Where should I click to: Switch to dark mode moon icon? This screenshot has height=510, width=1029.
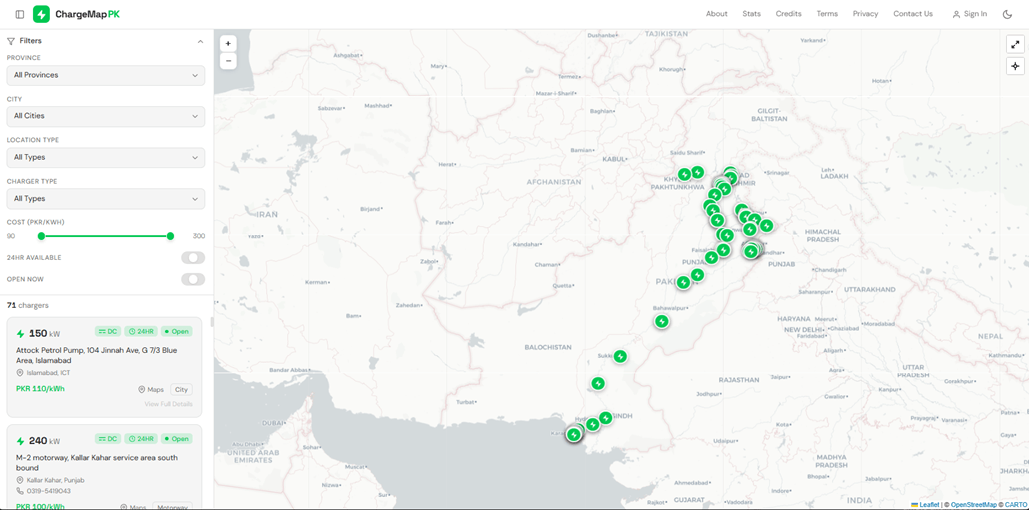[x=1007, y=14]
